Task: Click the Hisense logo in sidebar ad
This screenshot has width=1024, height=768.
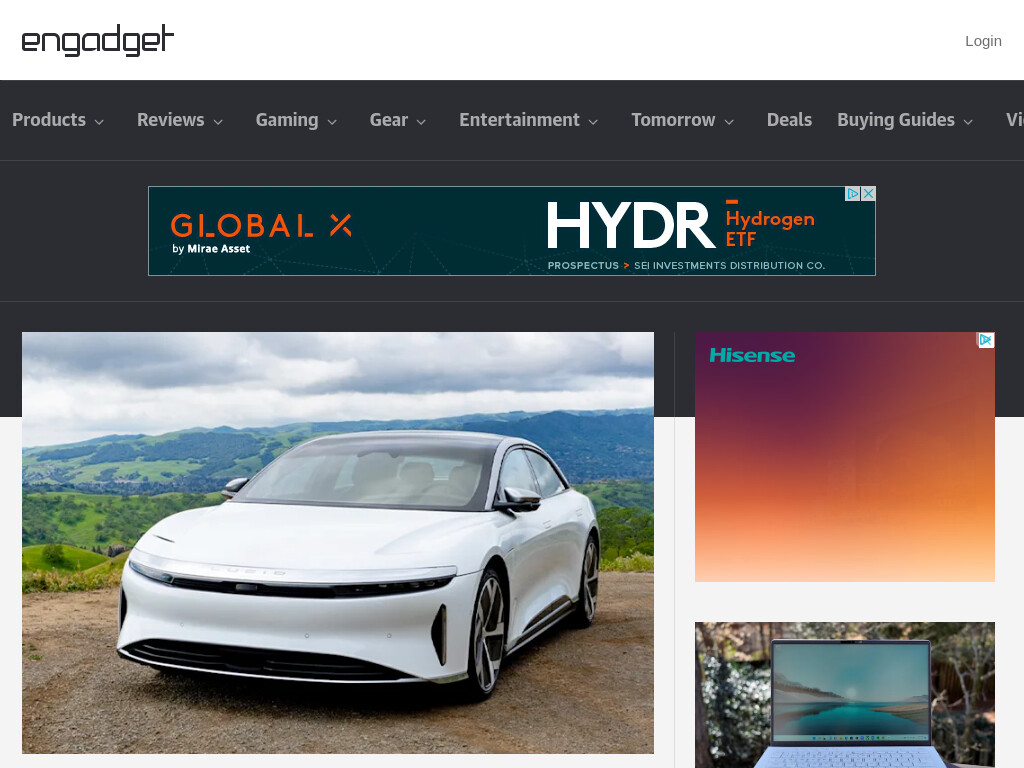Action: pos(752,355)
